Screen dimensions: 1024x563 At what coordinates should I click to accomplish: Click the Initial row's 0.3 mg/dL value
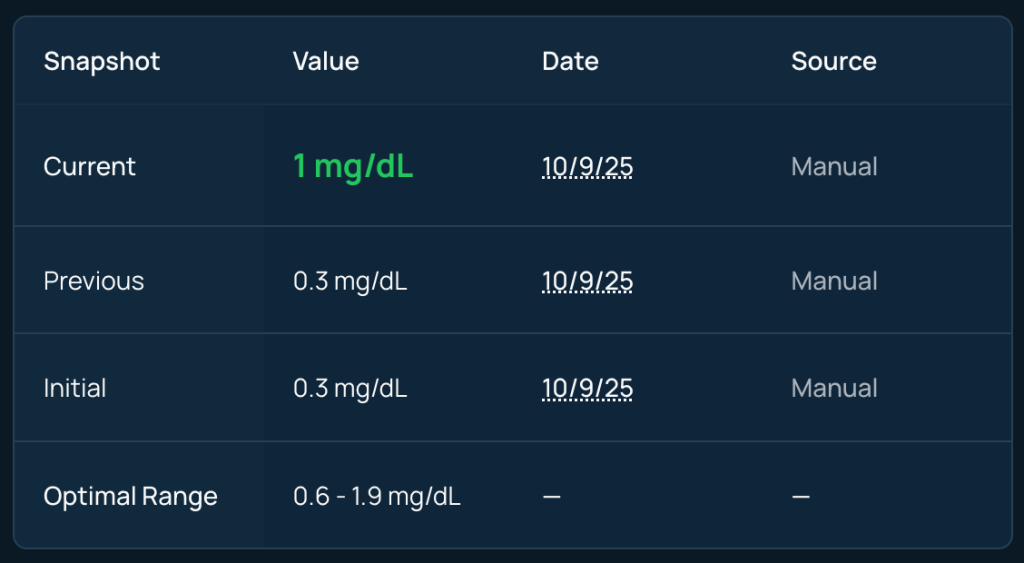350,388
